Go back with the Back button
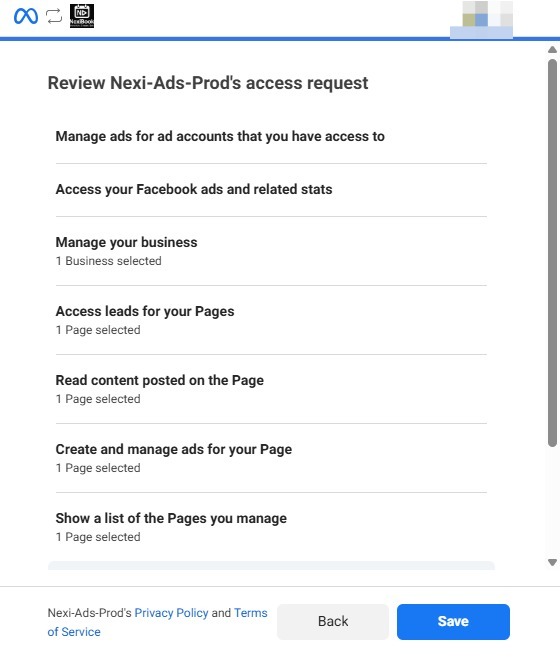The width and height of the screenshot is (560, 664). click(x=333, y=621)
